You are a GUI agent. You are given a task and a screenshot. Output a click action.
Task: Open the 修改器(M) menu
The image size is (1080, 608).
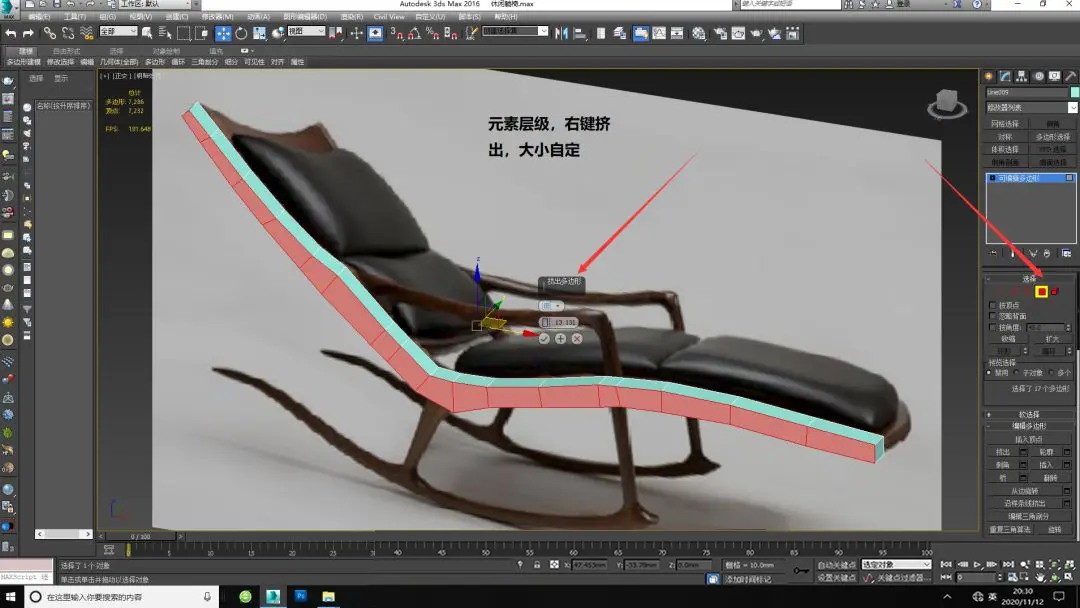coord(218,17)
